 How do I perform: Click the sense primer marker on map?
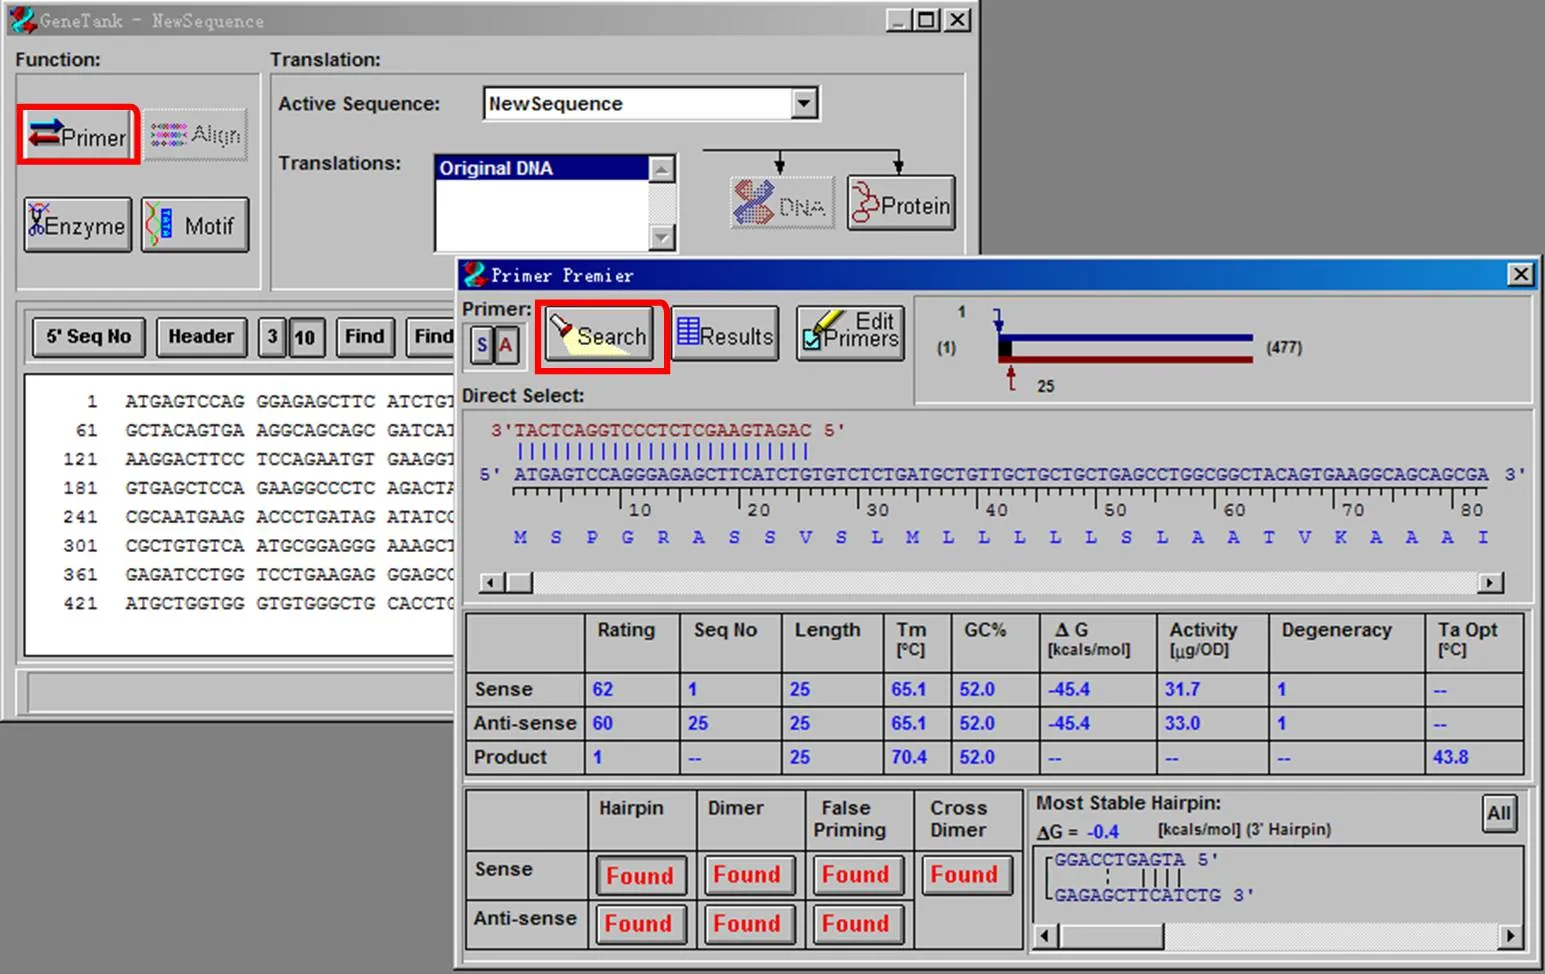(997, 320)
